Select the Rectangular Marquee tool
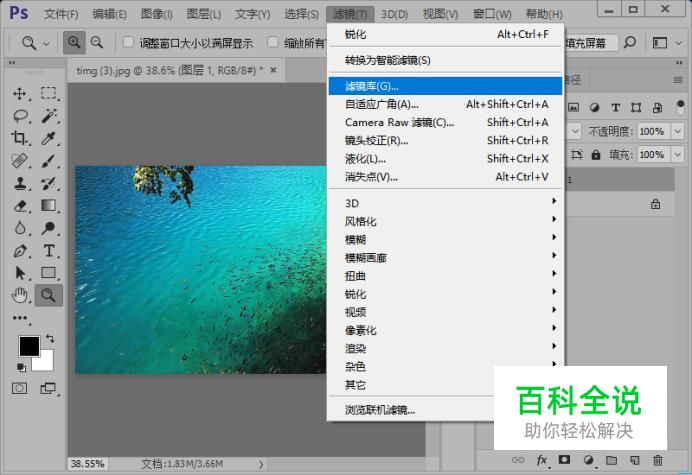The height and width of the screenshot is (475, 692). [49, 94]
